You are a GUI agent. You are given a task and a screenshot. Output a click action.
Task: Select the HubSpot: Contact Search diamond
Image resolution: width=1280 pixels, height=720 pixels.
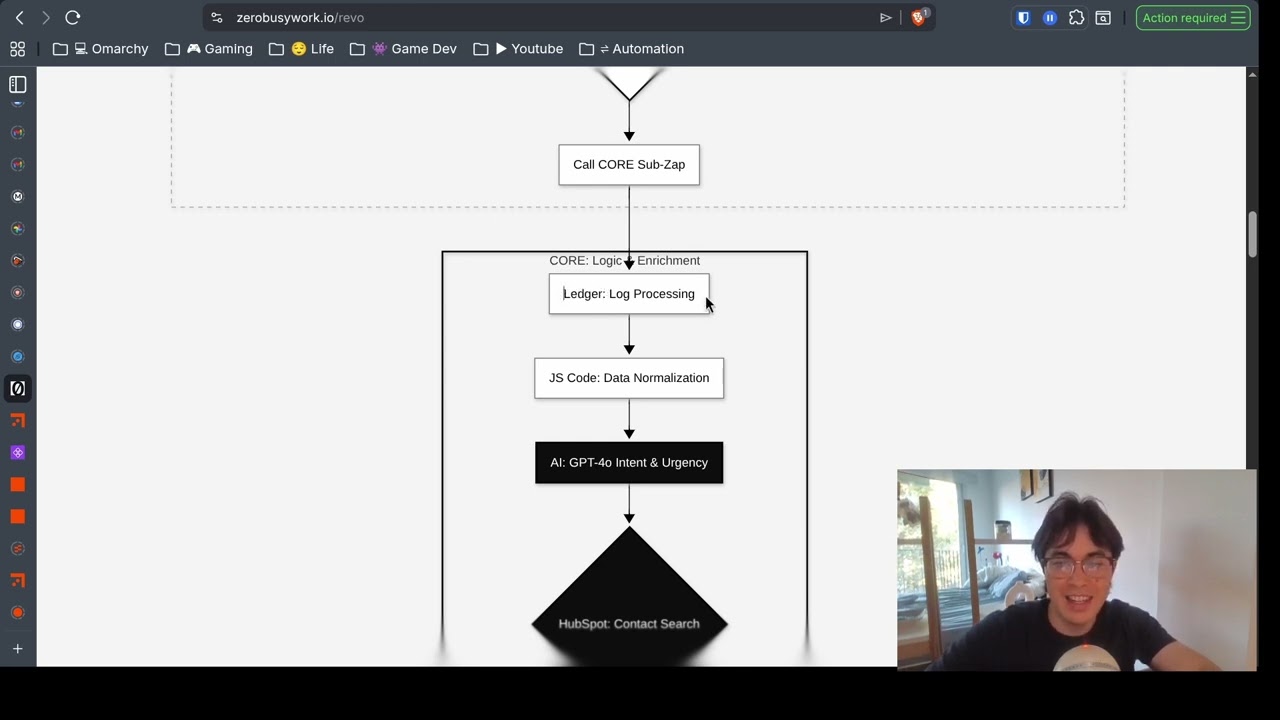click(629, 597)
